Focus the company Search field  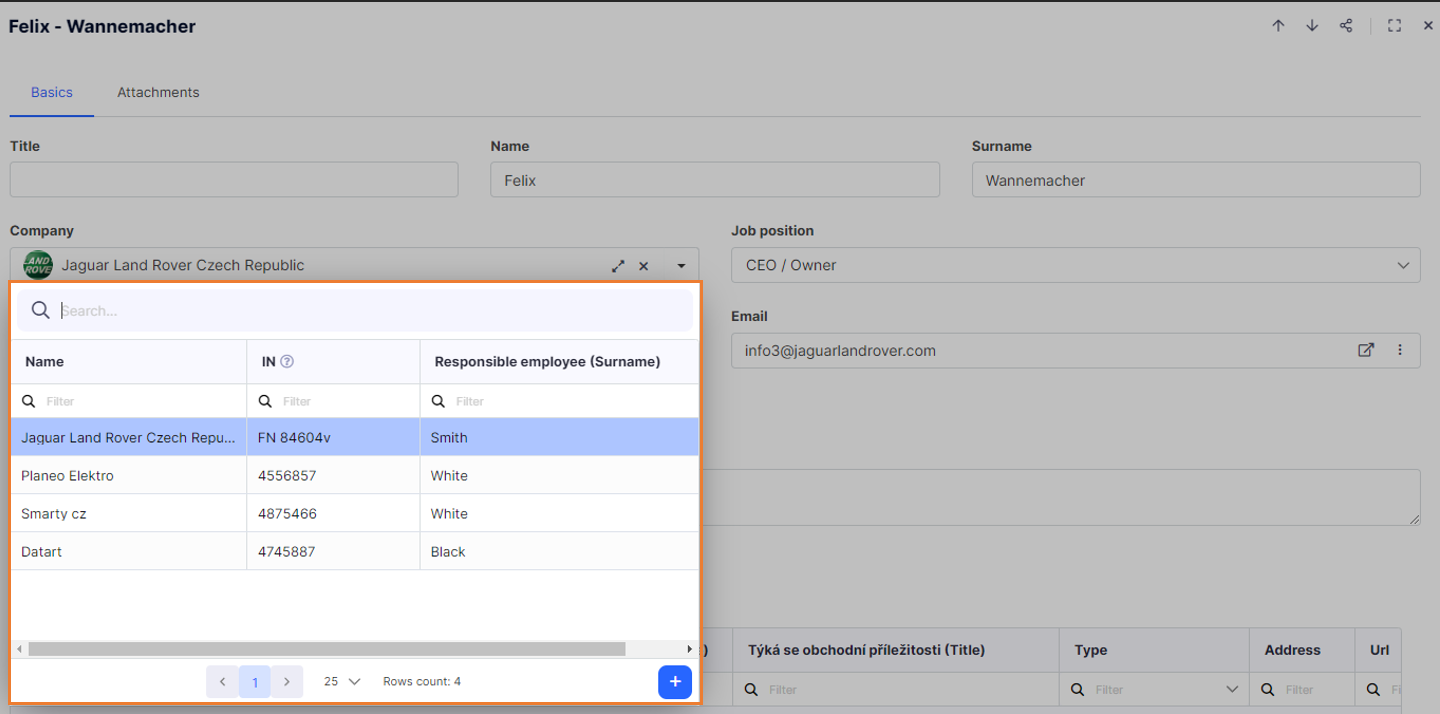tap(355, 310)
